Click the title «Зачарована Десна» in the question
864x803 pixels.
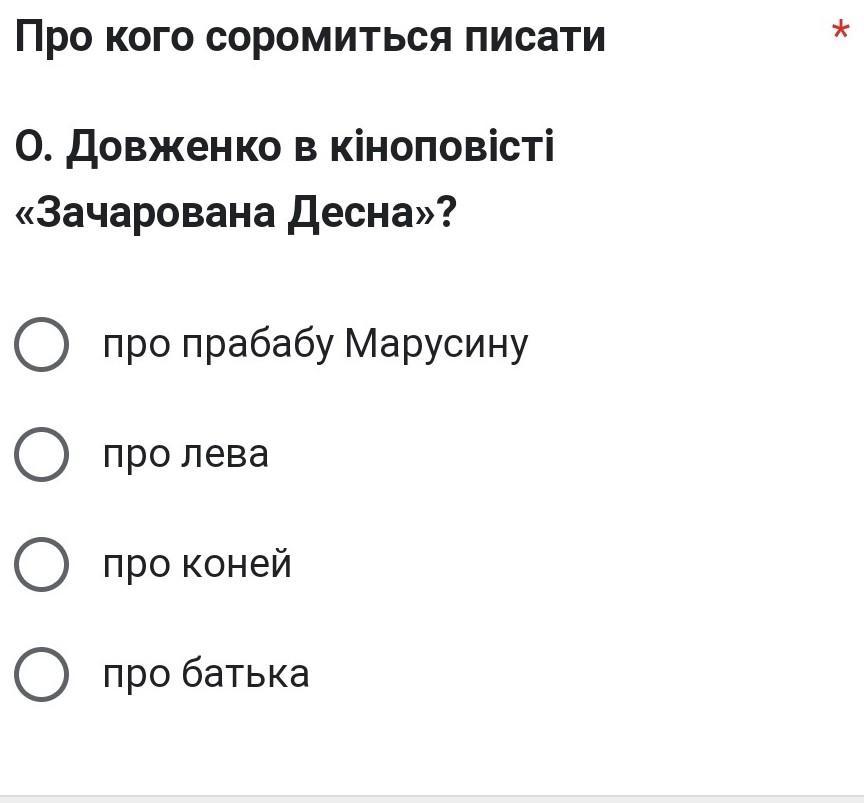[x=227, y=213]
